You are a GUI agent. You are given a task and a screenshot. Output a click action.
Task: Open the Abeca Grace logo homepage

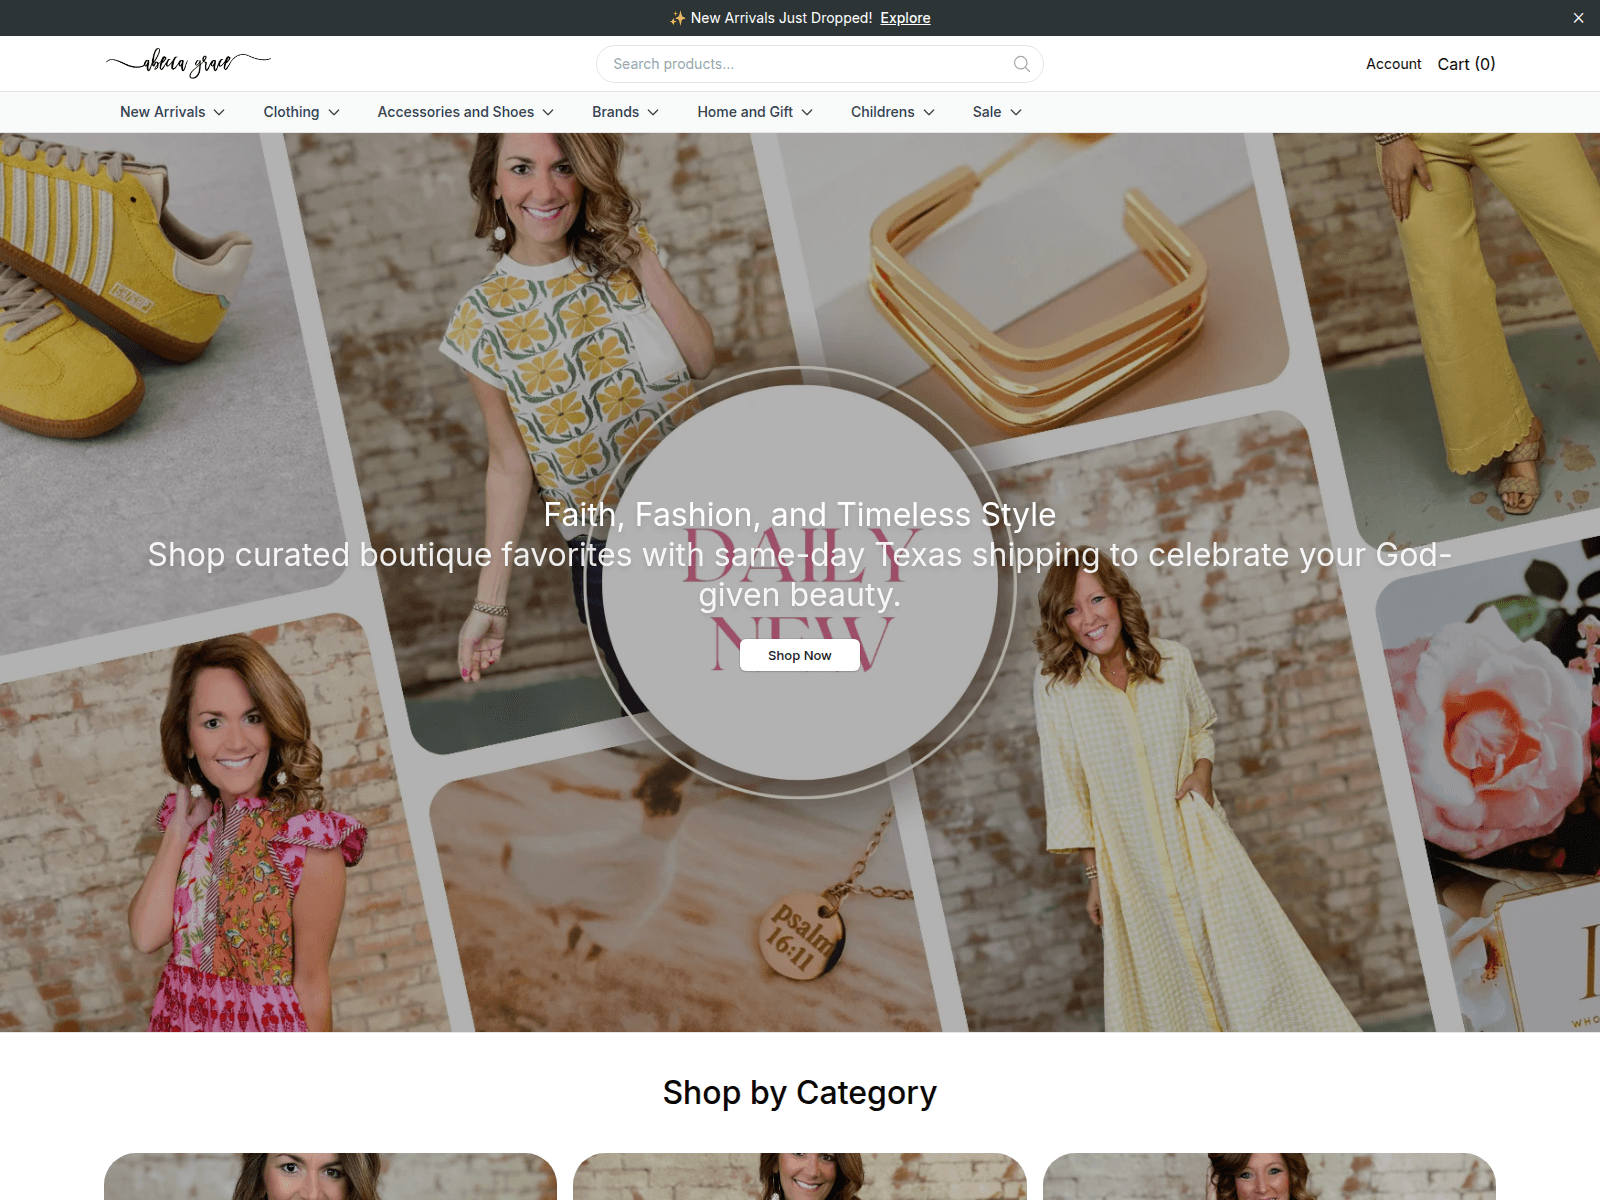click(188, 63)
